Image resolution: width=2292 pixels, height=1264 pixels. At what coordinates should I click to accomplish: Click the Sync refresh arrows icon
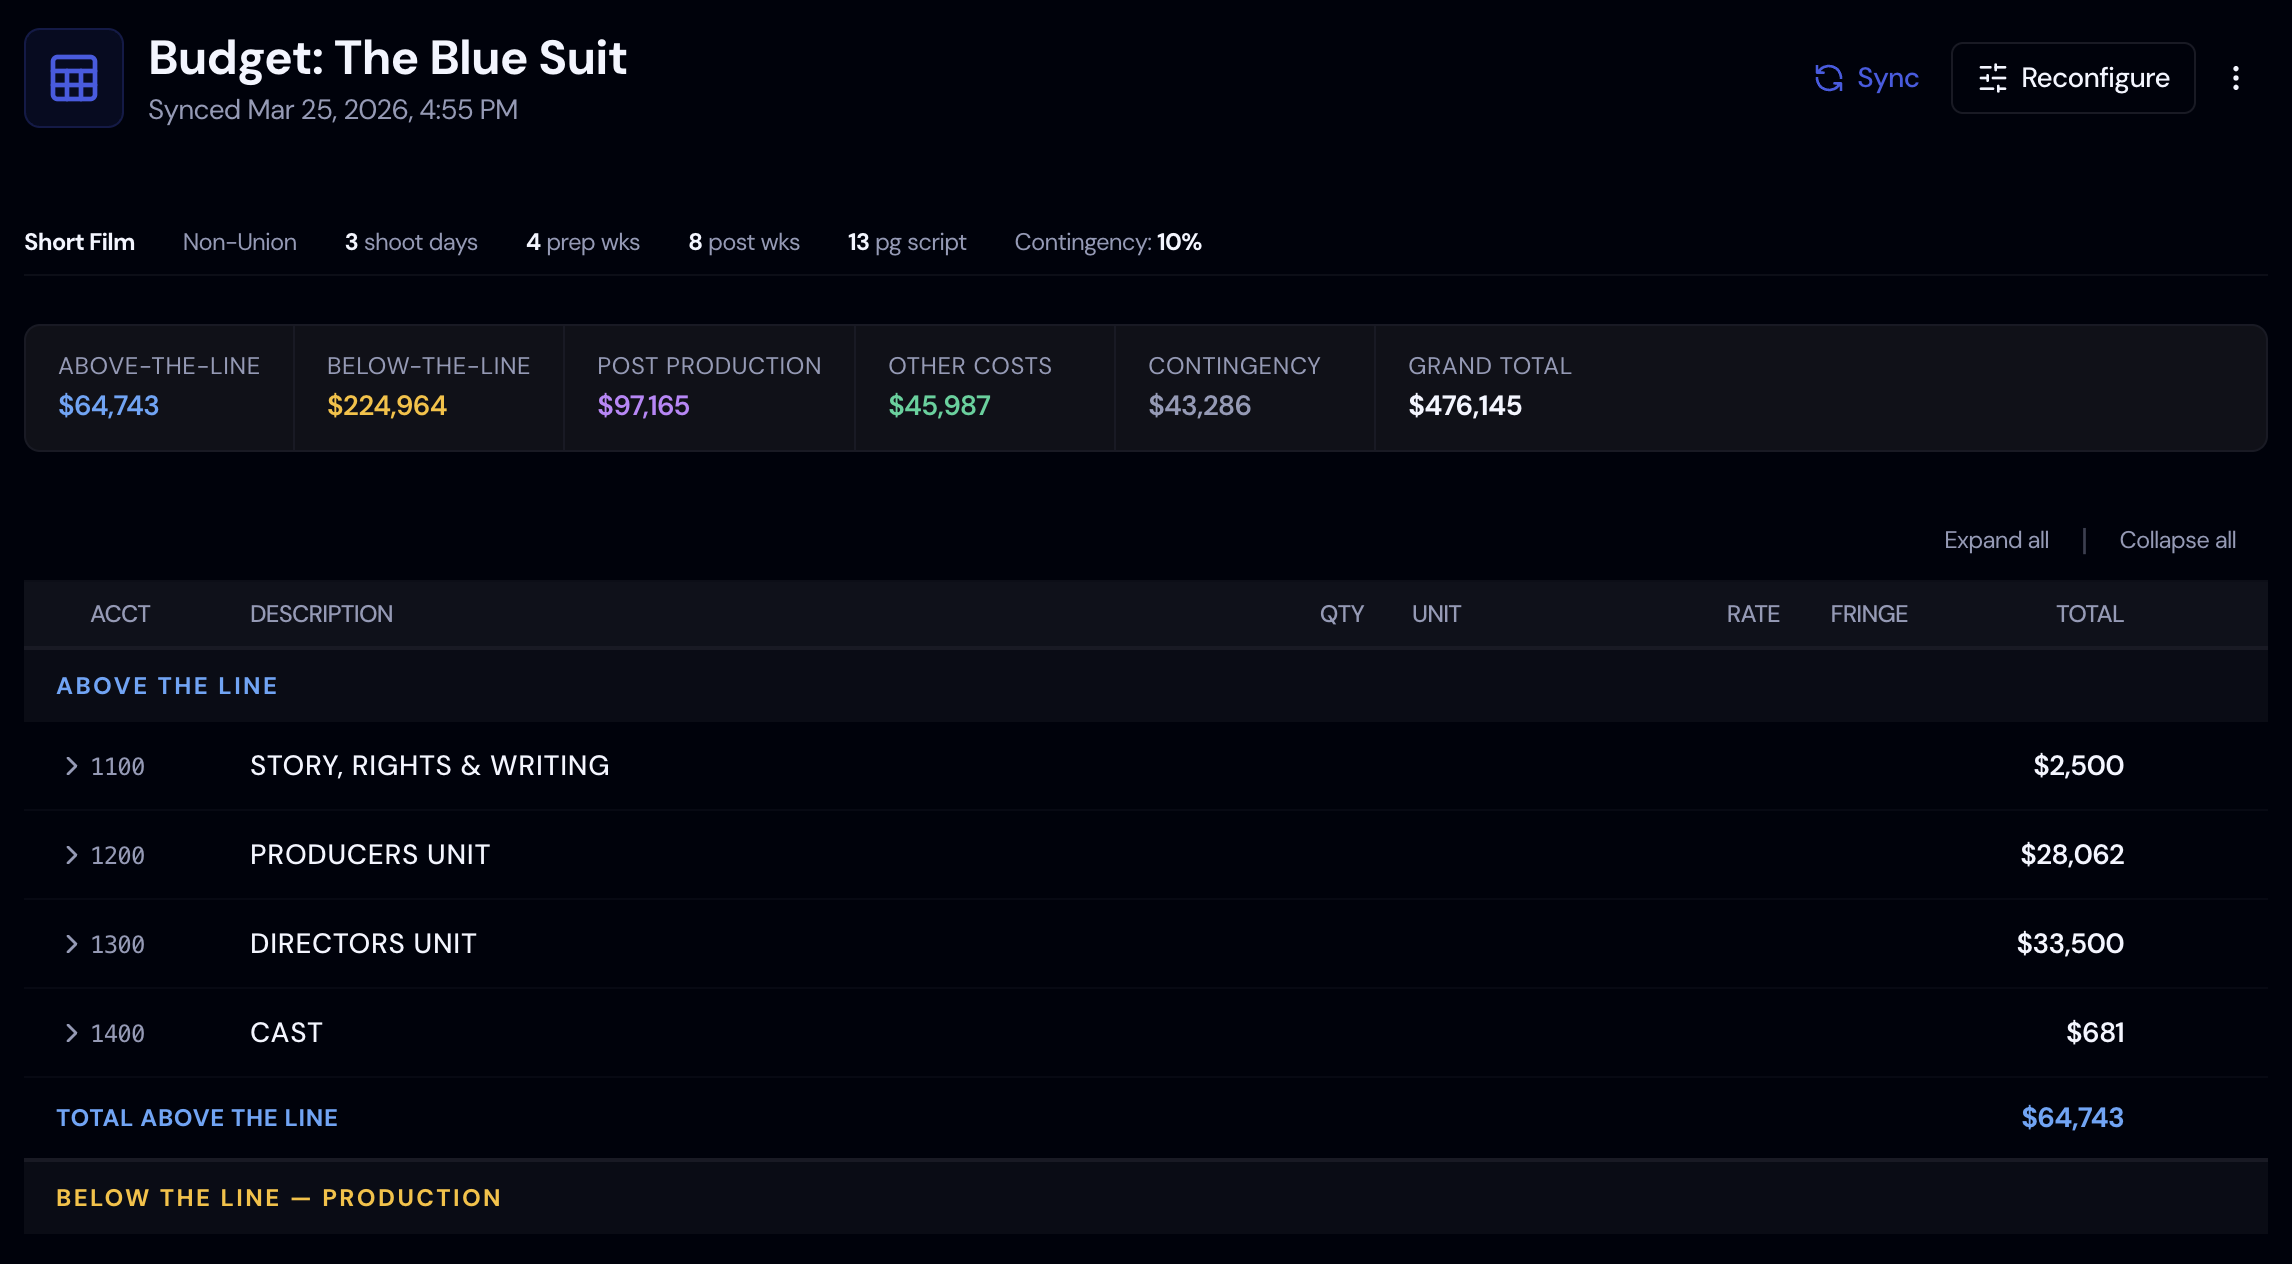pos(1829,78)
